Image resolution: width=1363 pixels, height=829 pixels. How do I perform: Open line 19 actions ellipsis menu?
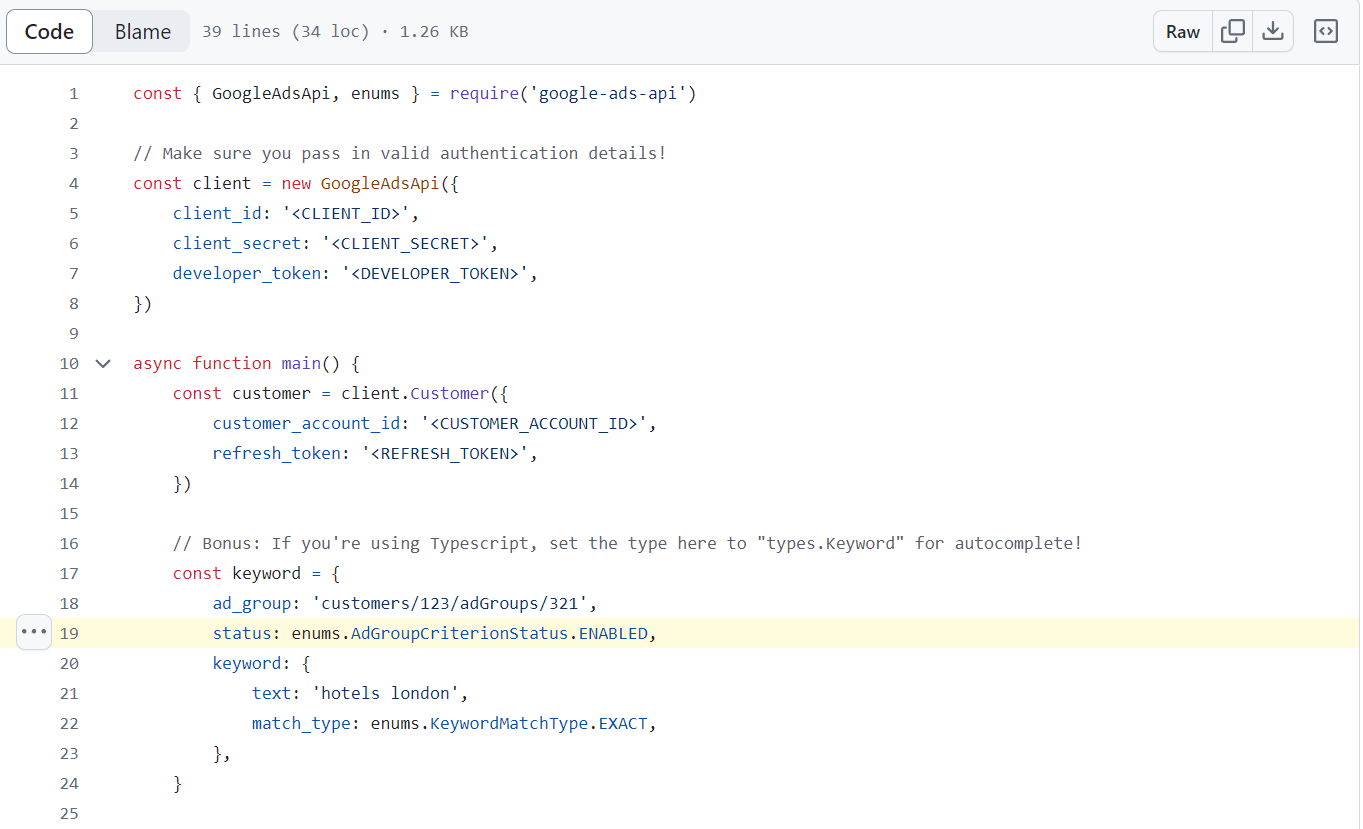coord(34,632)
